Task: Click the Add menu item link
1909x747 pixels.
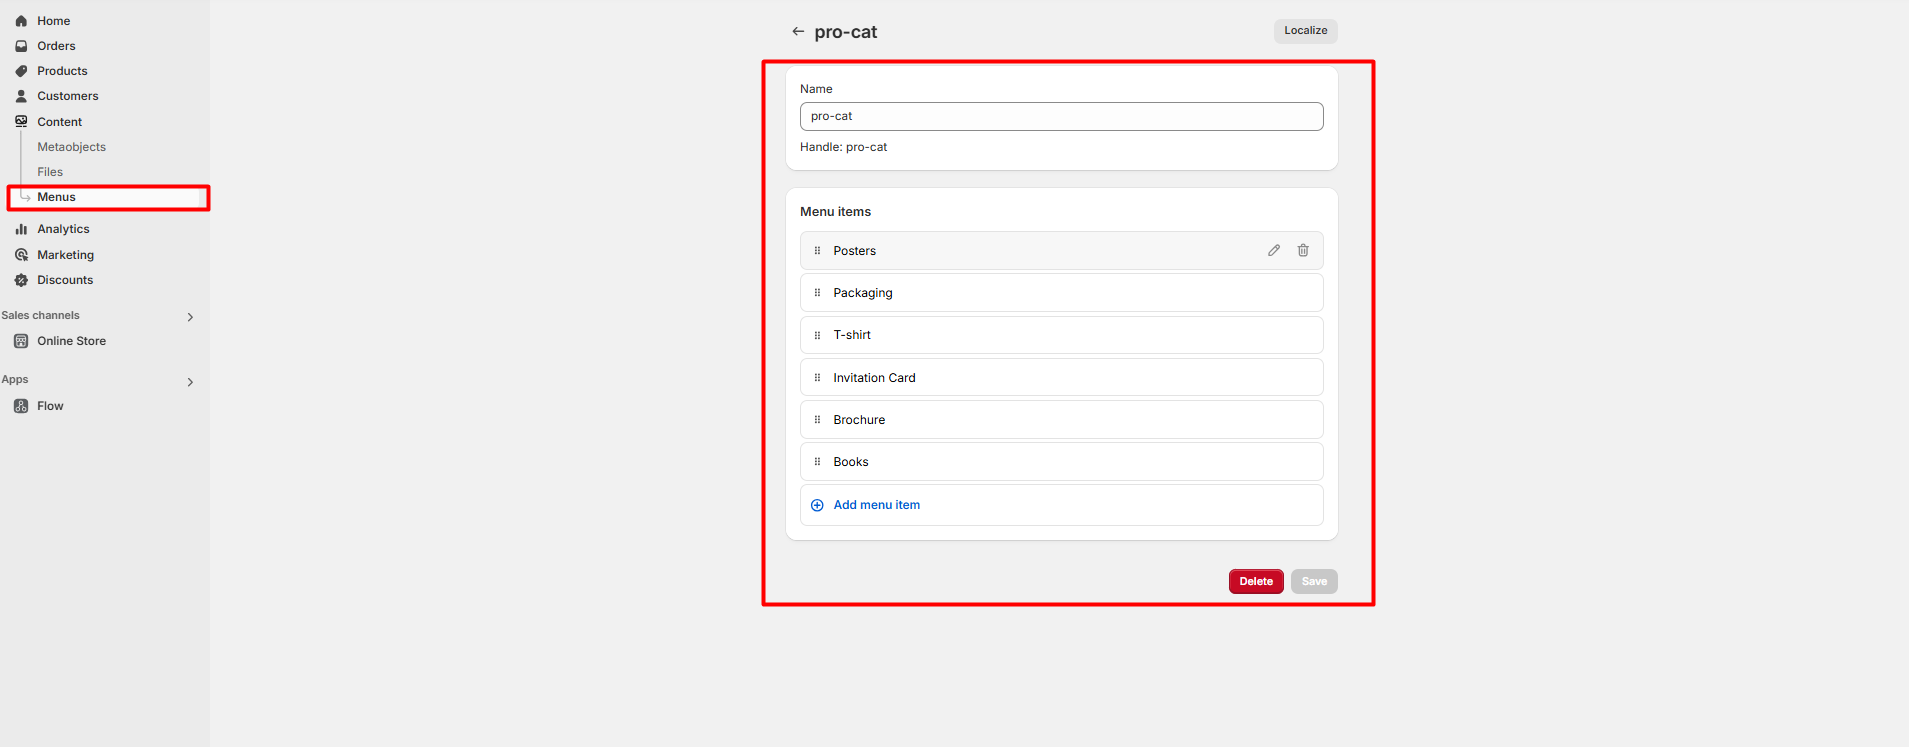Action: coord(876,505)
